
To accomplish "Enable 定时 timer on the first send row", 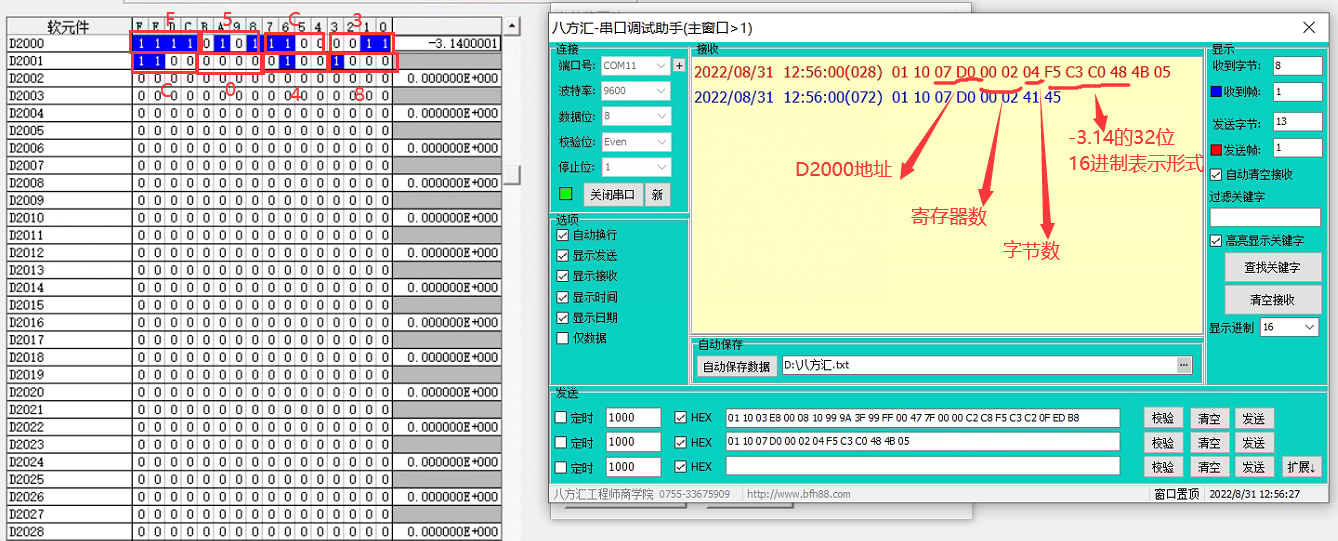I will tap(561, 417).
